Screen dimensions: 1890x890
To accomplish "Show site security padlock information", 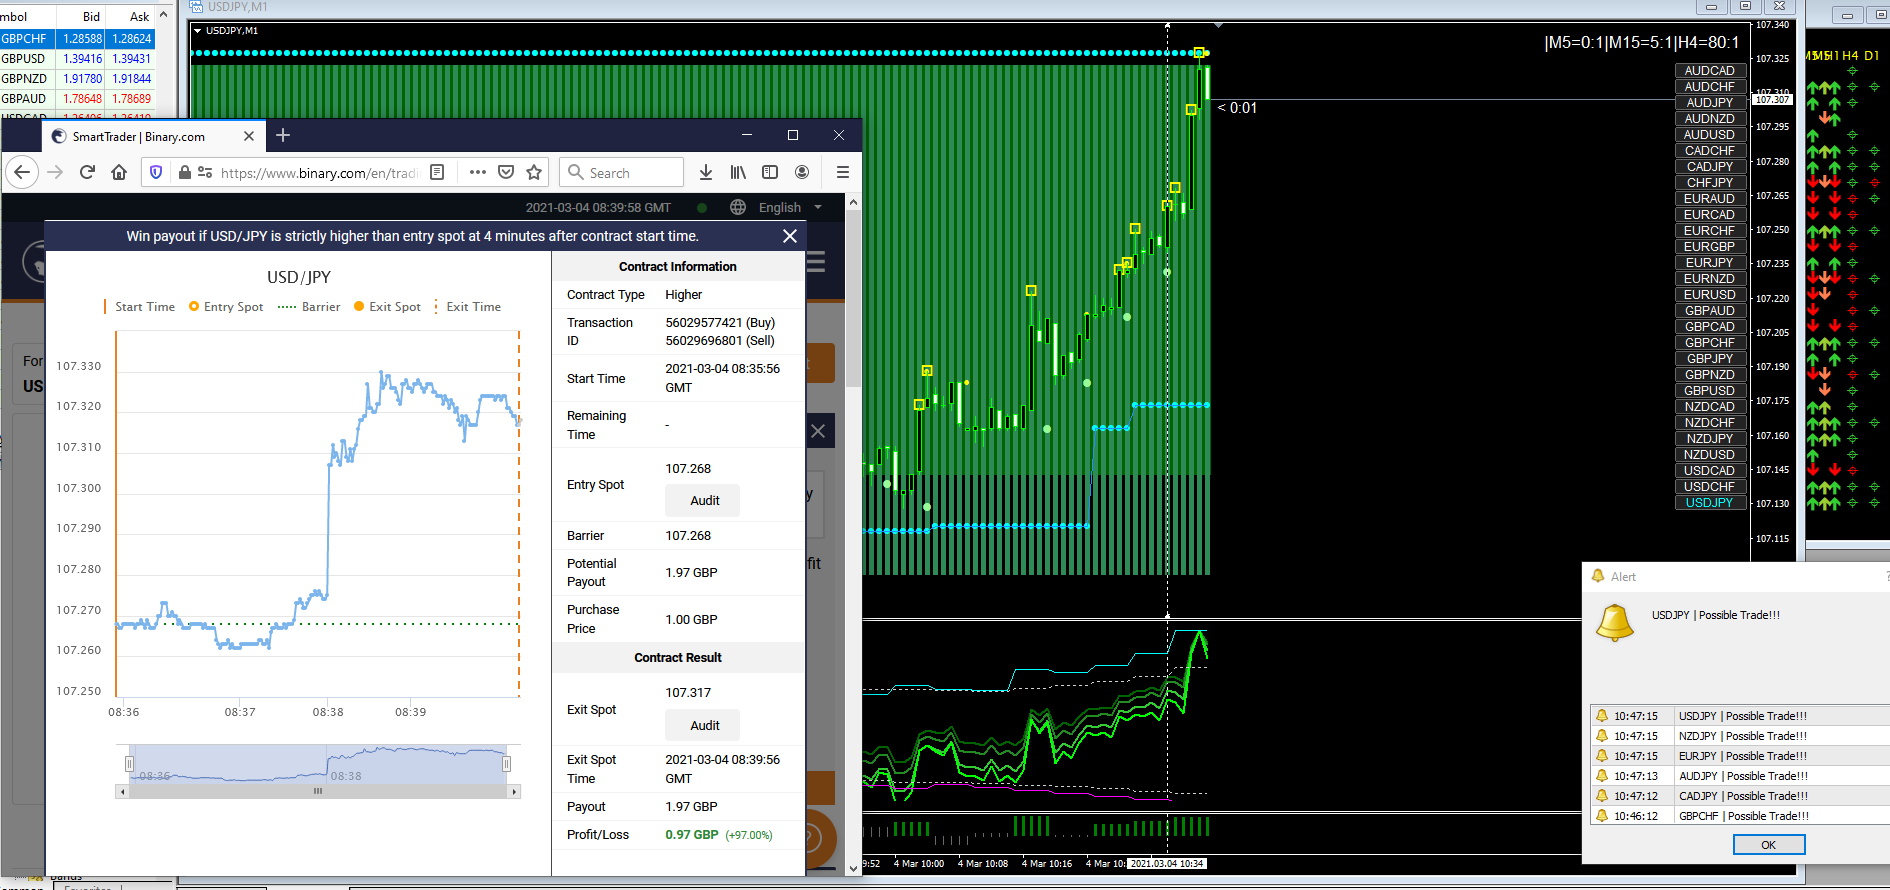I will [184, 172].
